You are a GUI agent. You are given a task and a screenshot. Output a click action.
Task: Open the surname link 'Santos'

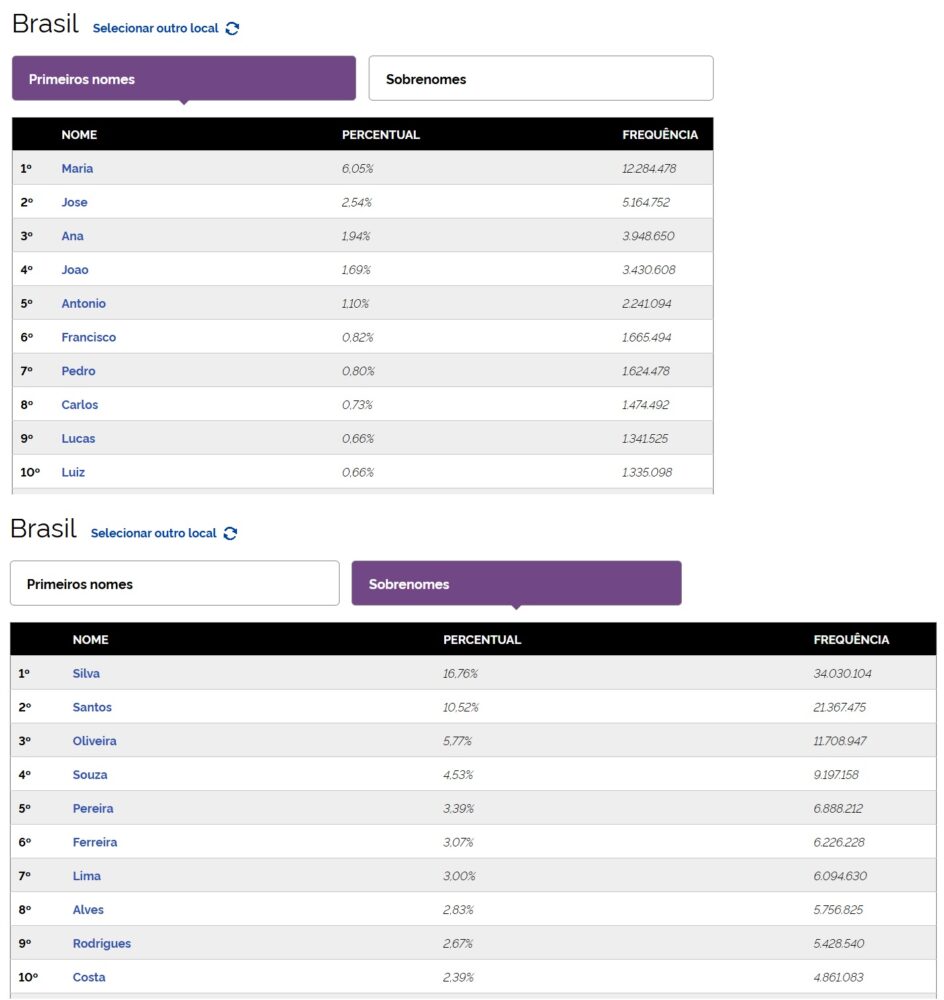92,708
